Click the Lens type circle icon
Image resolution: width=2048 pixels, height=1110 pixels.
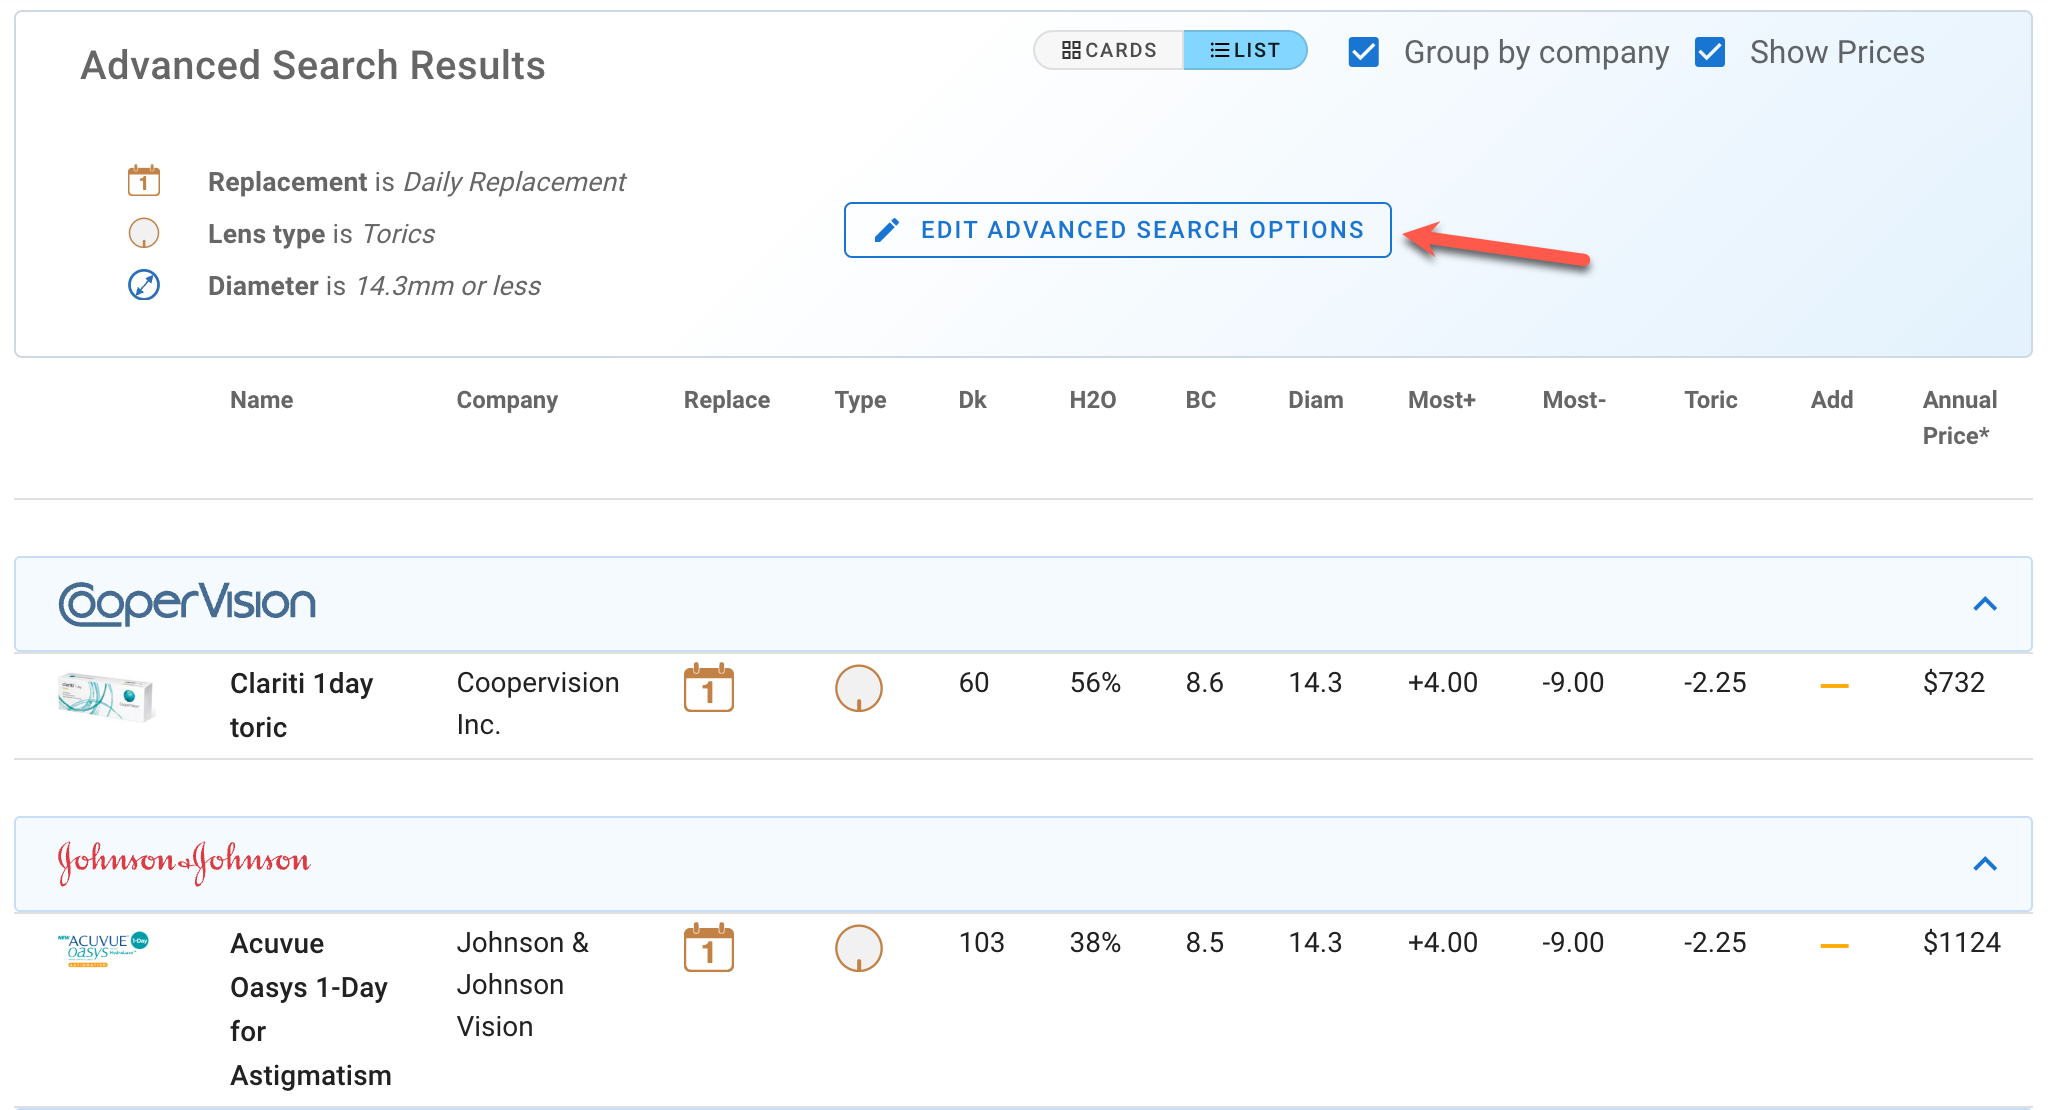(144, 233)
